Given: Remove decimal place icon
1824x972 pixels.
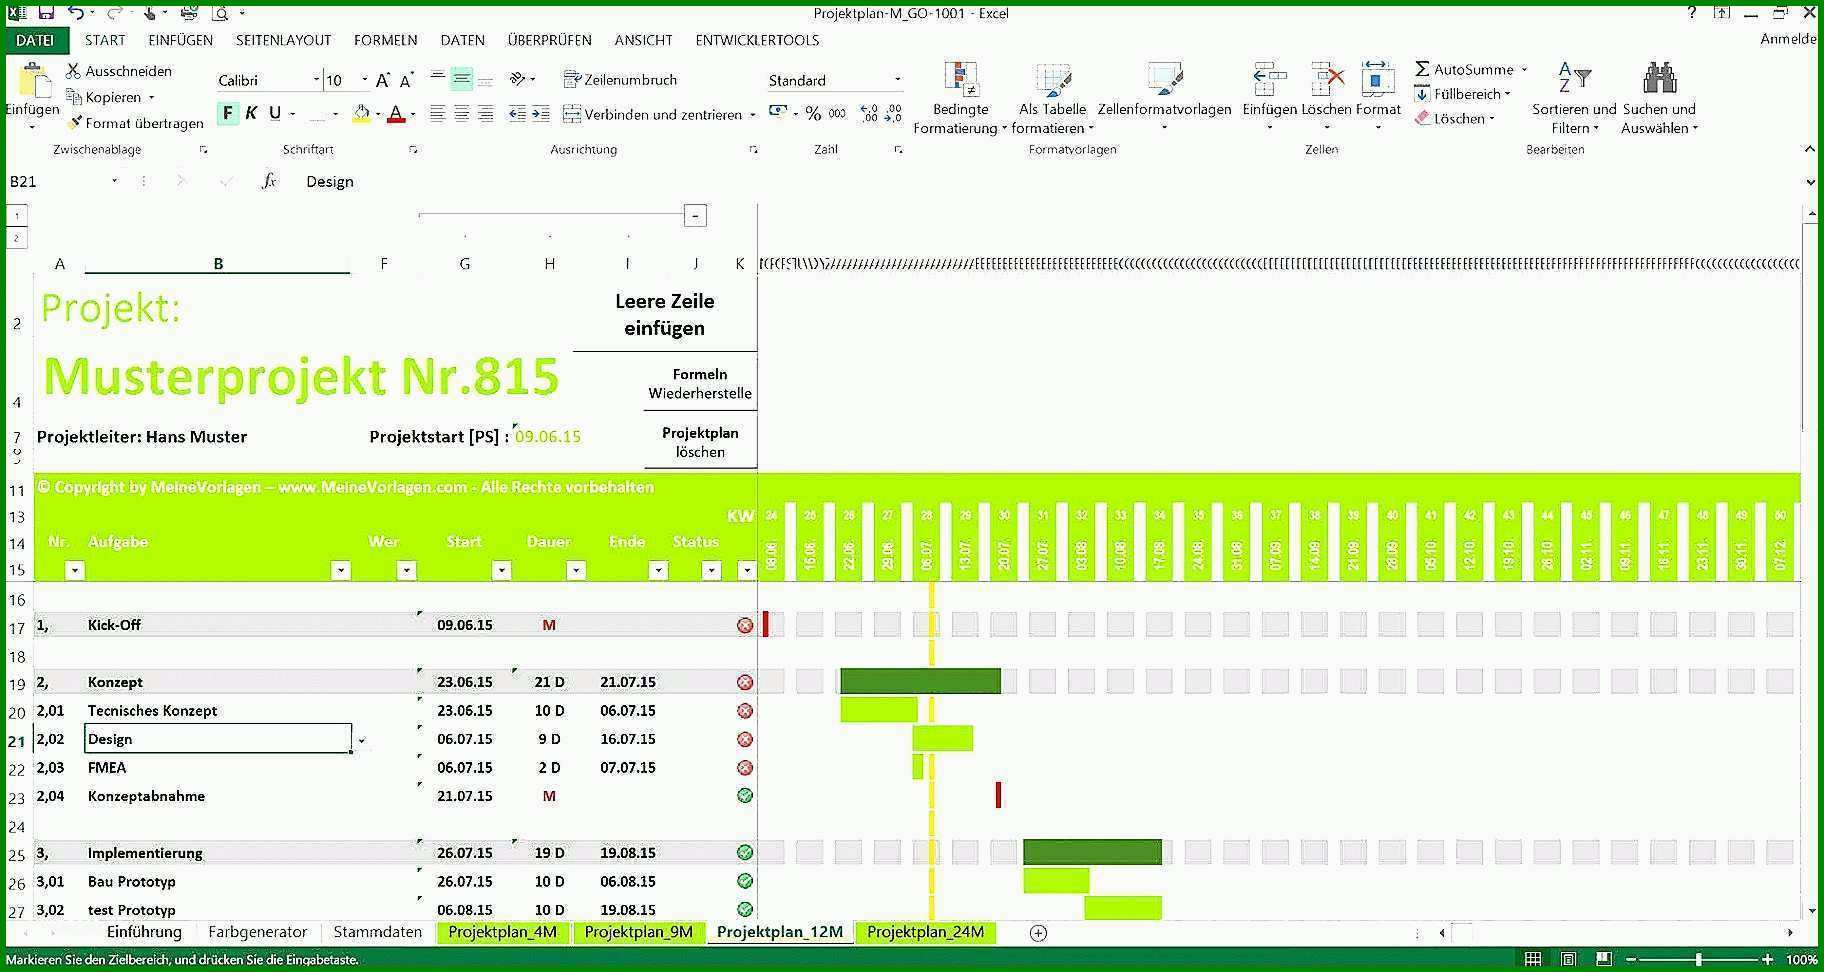Looking at the screenshot, I should [x=893, y=114].
